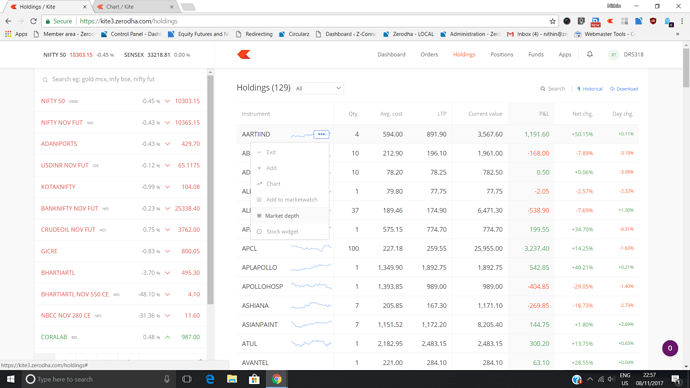
Task: Sort by Day chg. column header
Action: click(623, 114)
